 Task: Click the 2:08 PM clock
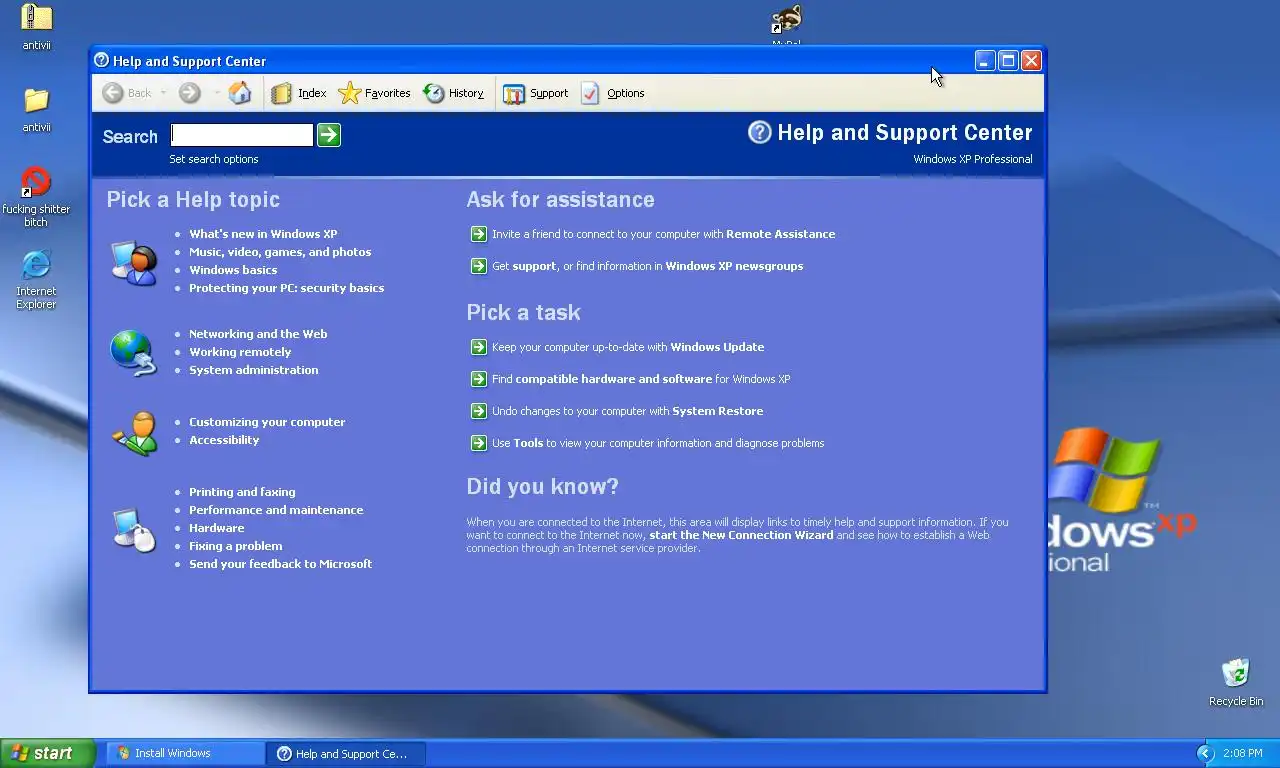coord(1243,753)
